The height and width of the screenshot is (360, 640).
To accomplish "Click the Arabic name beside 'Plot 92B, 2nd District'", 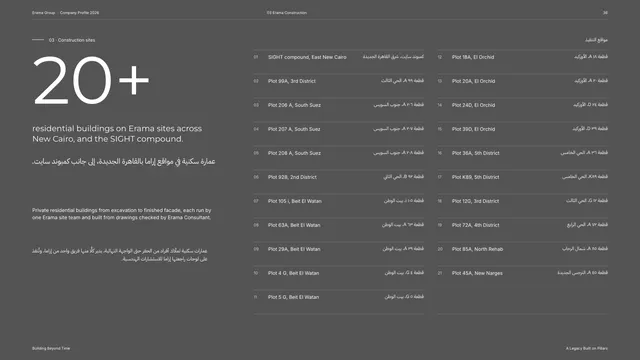I will point(403,177).
